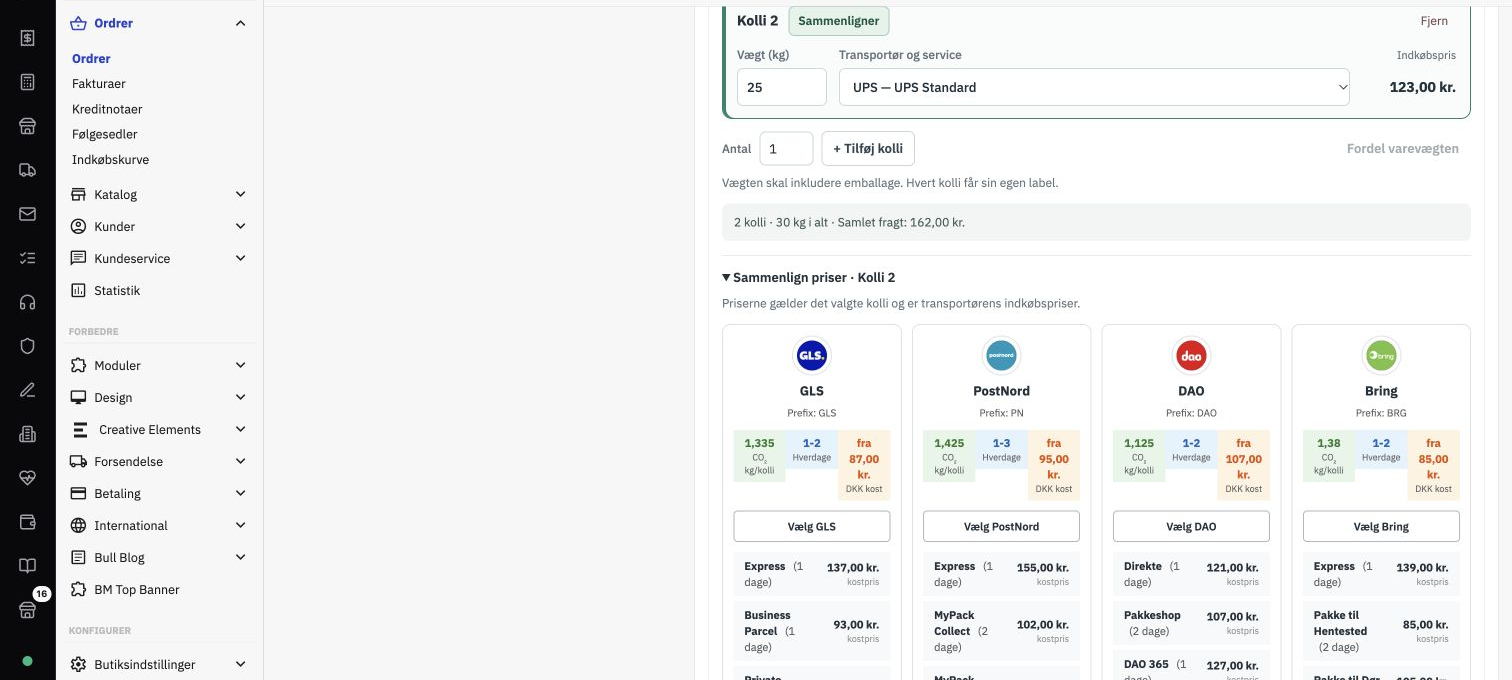Open Kreditnotaer in the Ordrer submenu
The image size is (1512, 680).
107,109
